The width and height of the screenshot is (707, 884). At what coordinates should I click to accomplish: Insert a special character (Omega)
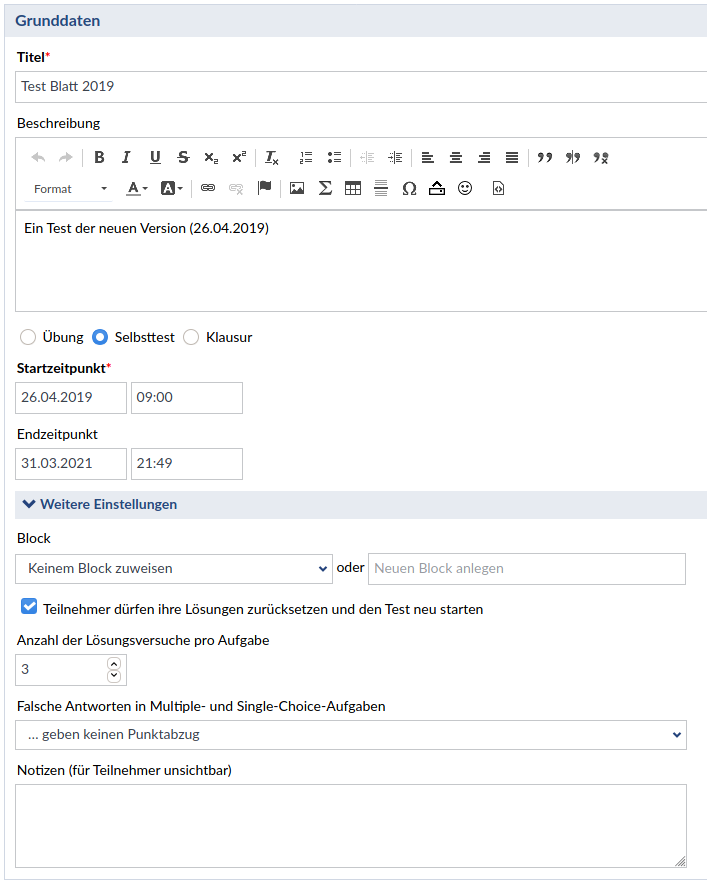[x=409, y=188]
